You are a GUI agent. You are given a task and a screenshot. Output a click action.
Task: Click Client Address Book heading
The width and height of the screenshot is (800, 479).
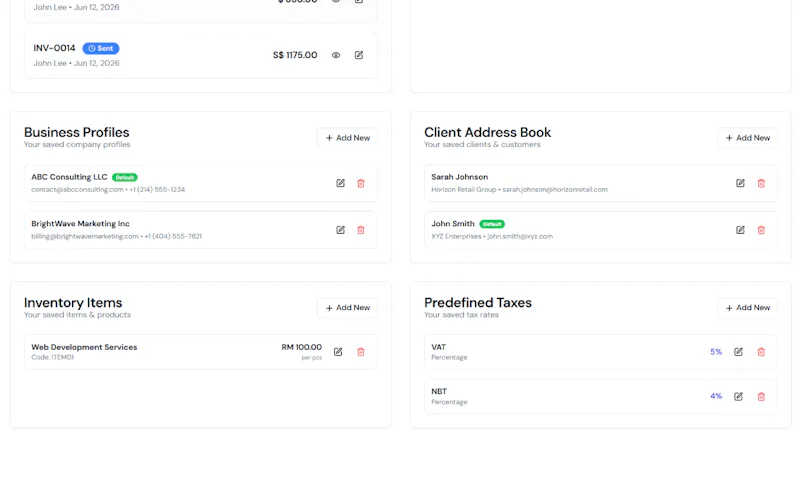pyautogui.click(x=487, y=133)
